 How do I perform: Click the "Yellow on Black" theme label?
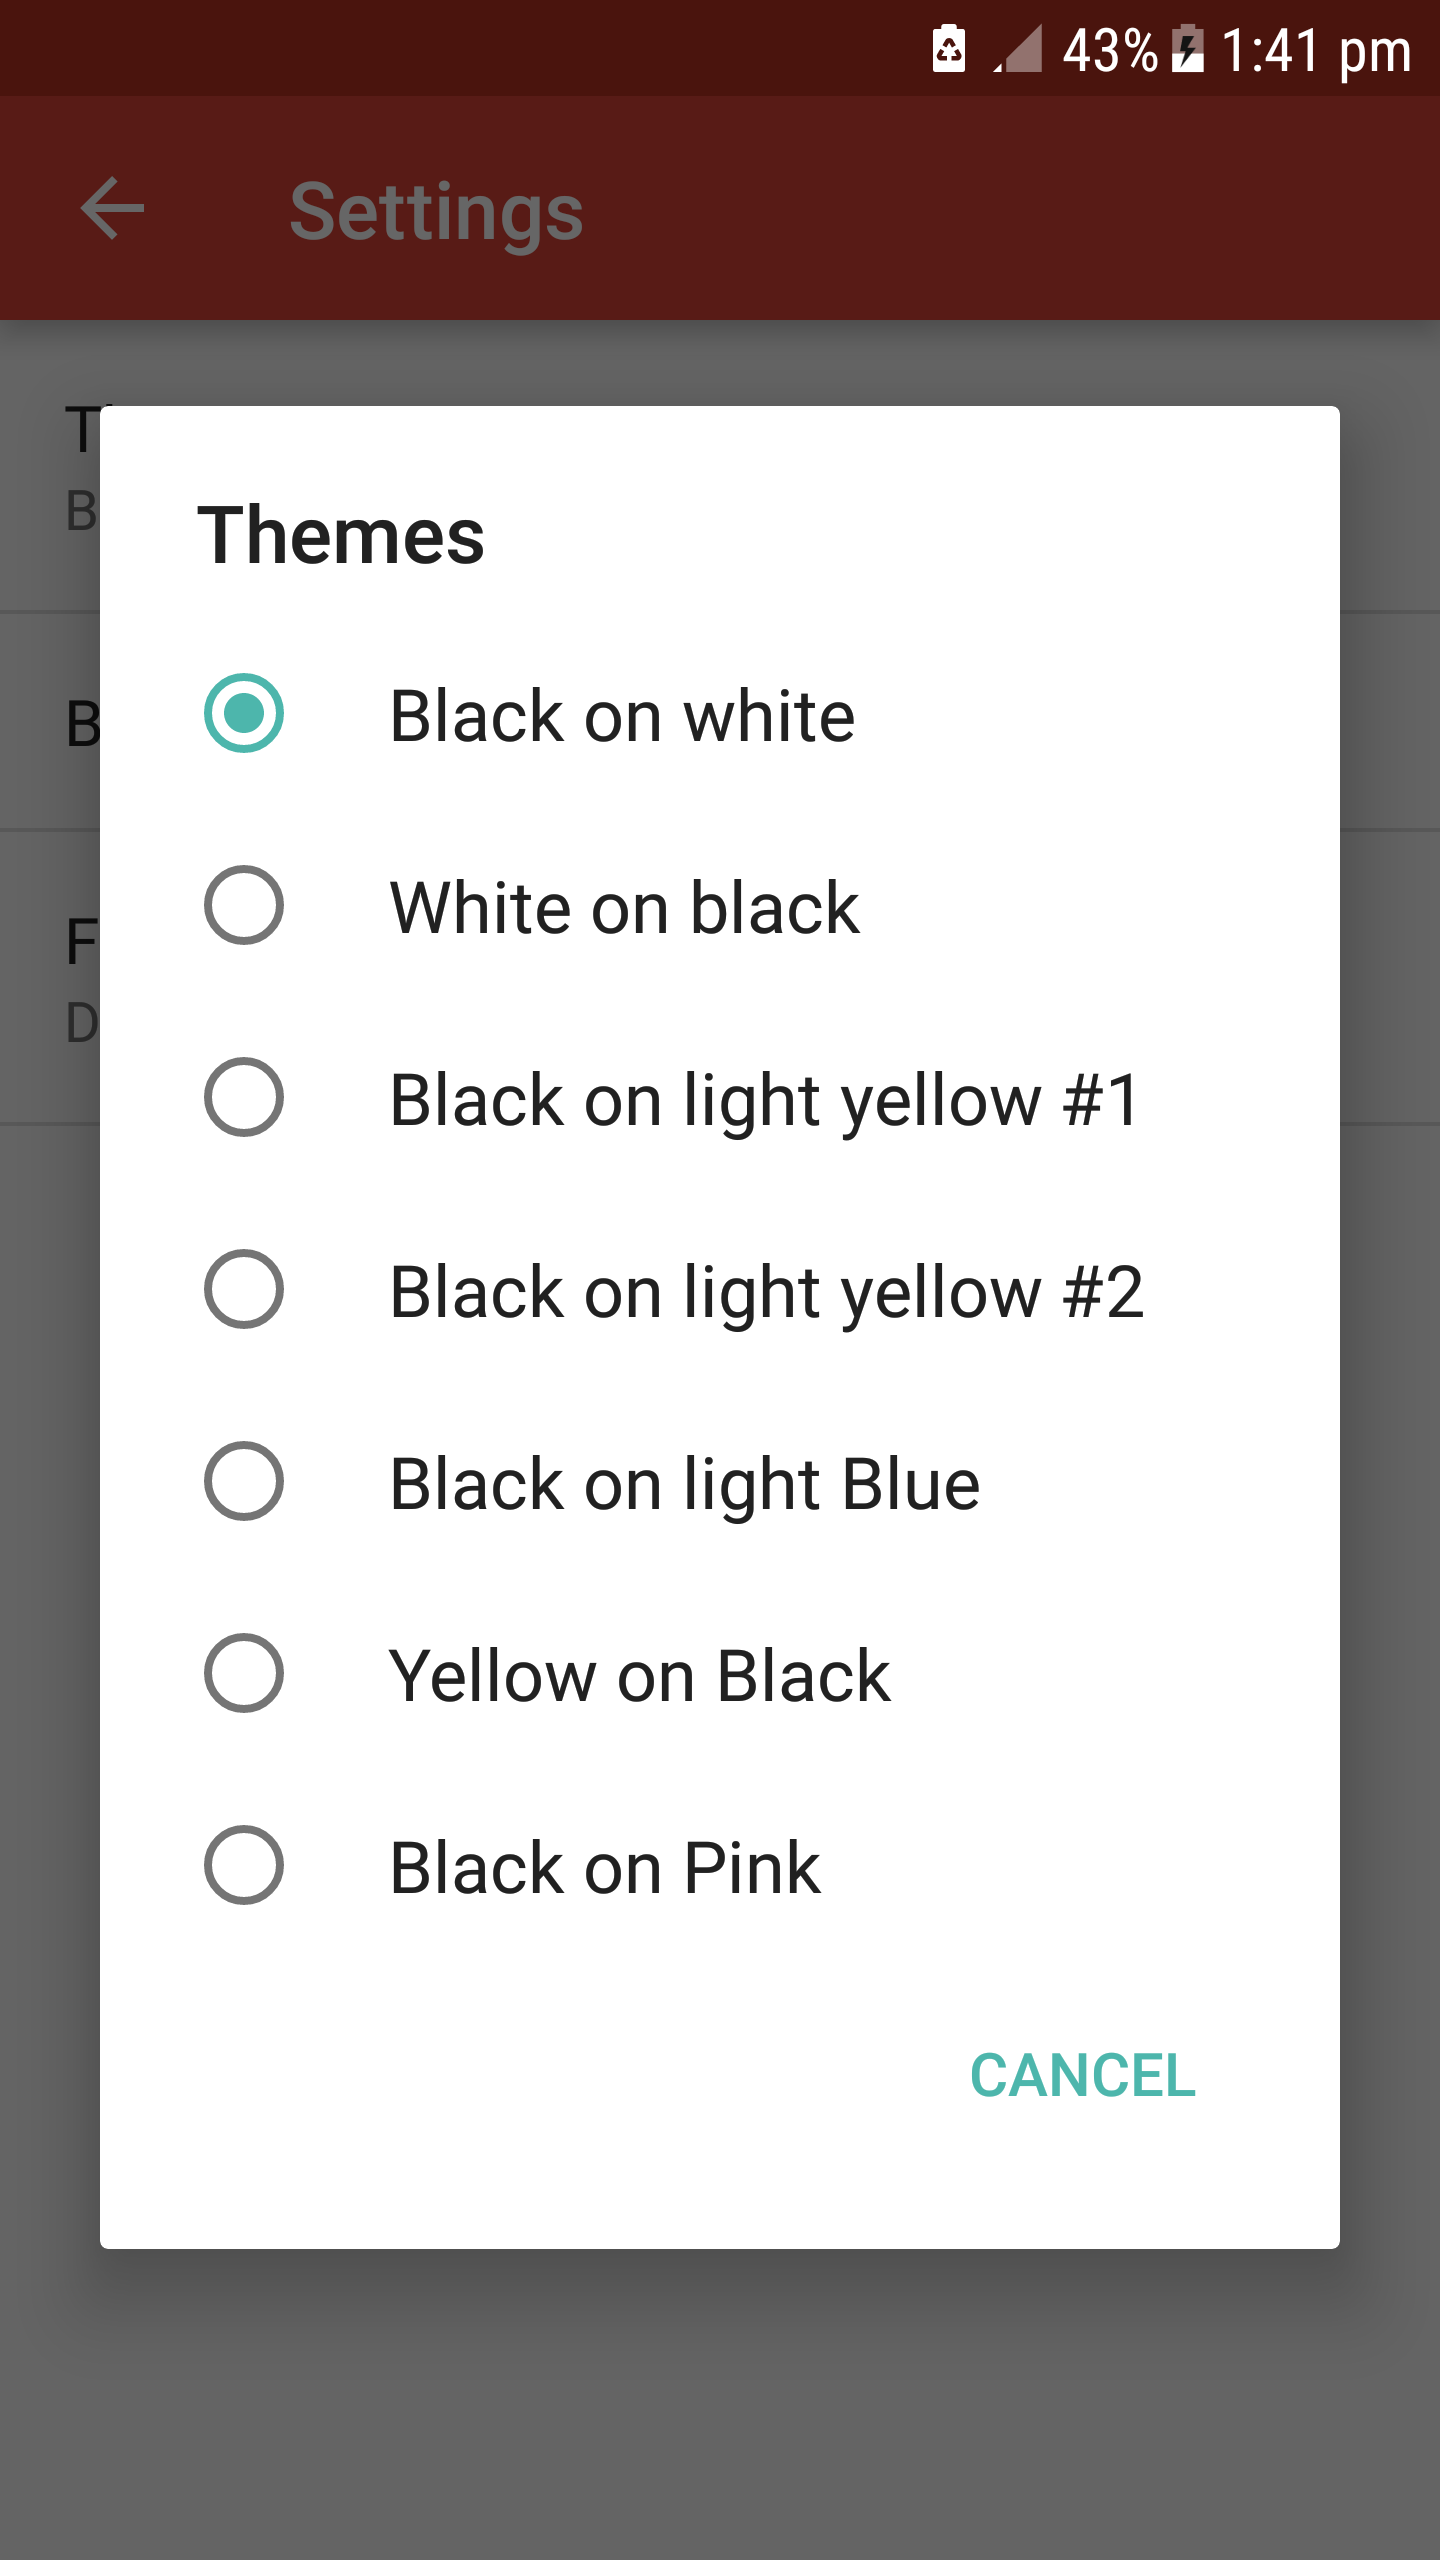click(639, 1676)
